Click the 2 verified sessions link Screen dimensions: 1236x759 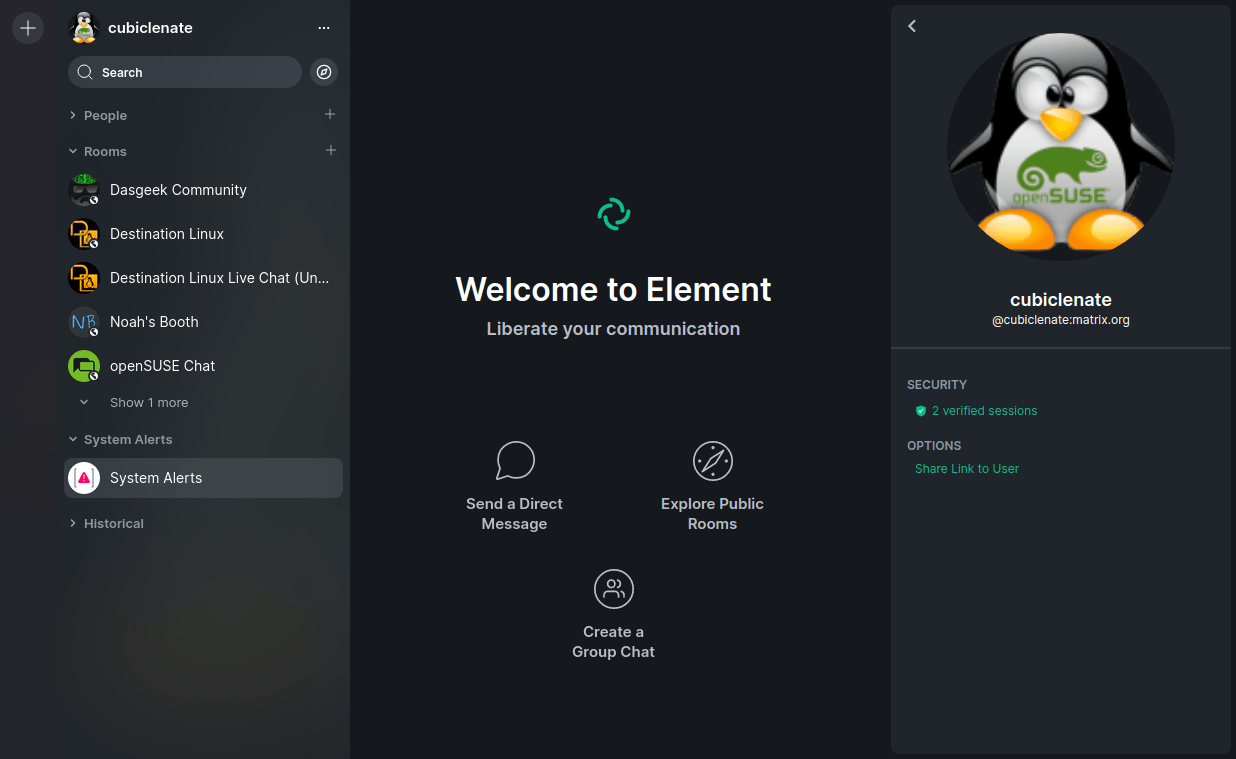984,411
